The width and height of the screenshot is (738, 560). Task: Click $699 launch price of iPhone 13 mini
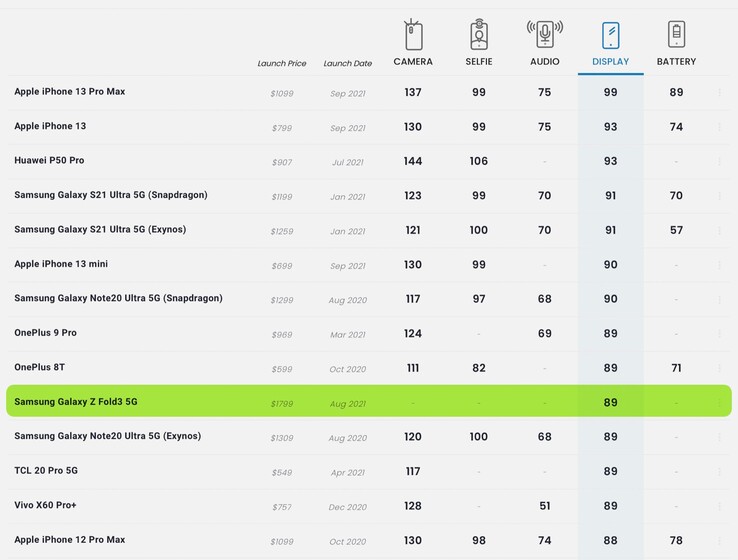pos(282,266)
